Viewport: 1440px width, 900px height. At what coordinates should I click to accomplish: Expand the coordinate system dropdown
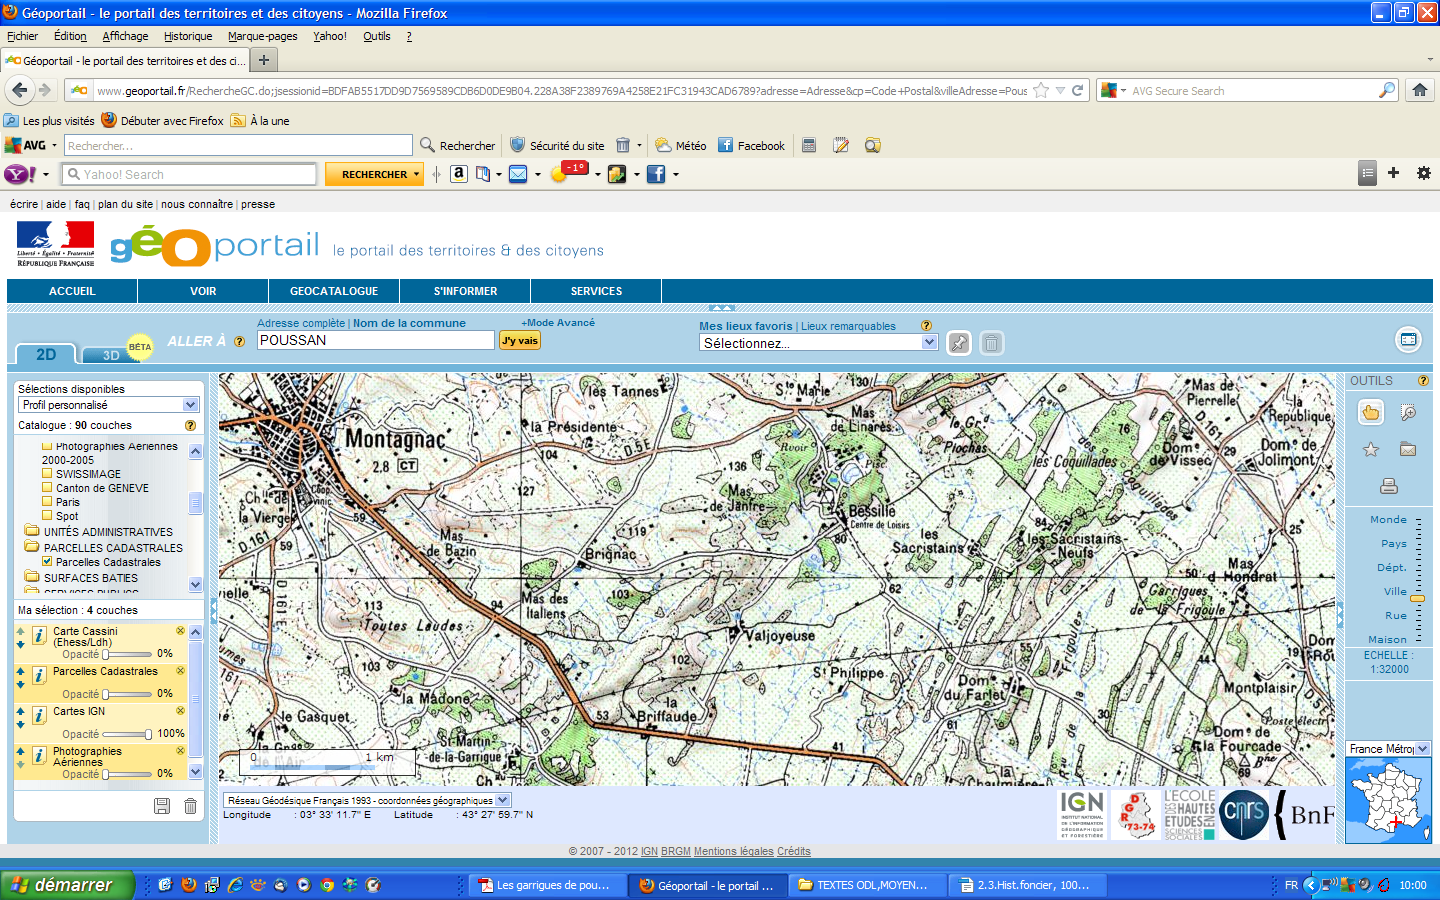(x=503, y=800)
